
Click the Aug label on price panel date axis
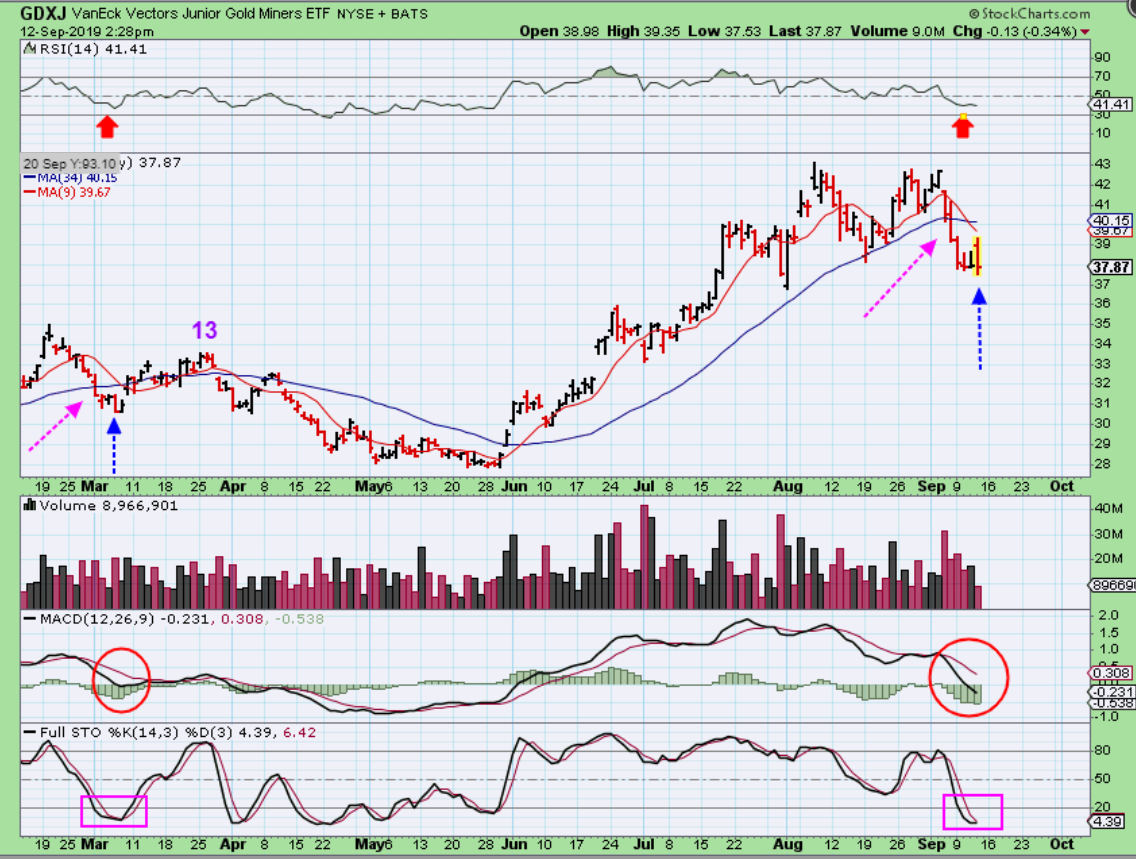pos(788,487)
